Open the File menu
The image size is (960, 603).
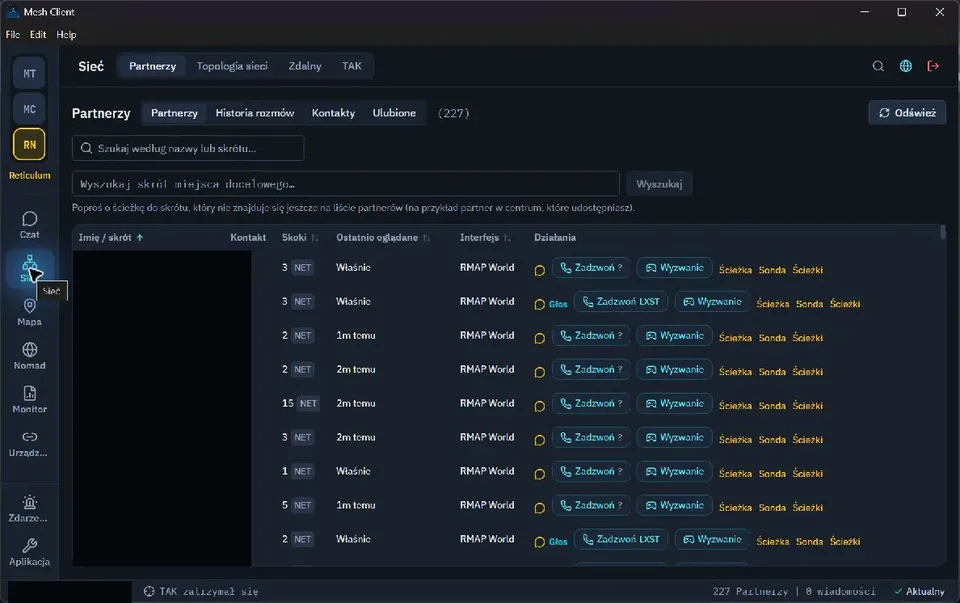coord(13,35)
